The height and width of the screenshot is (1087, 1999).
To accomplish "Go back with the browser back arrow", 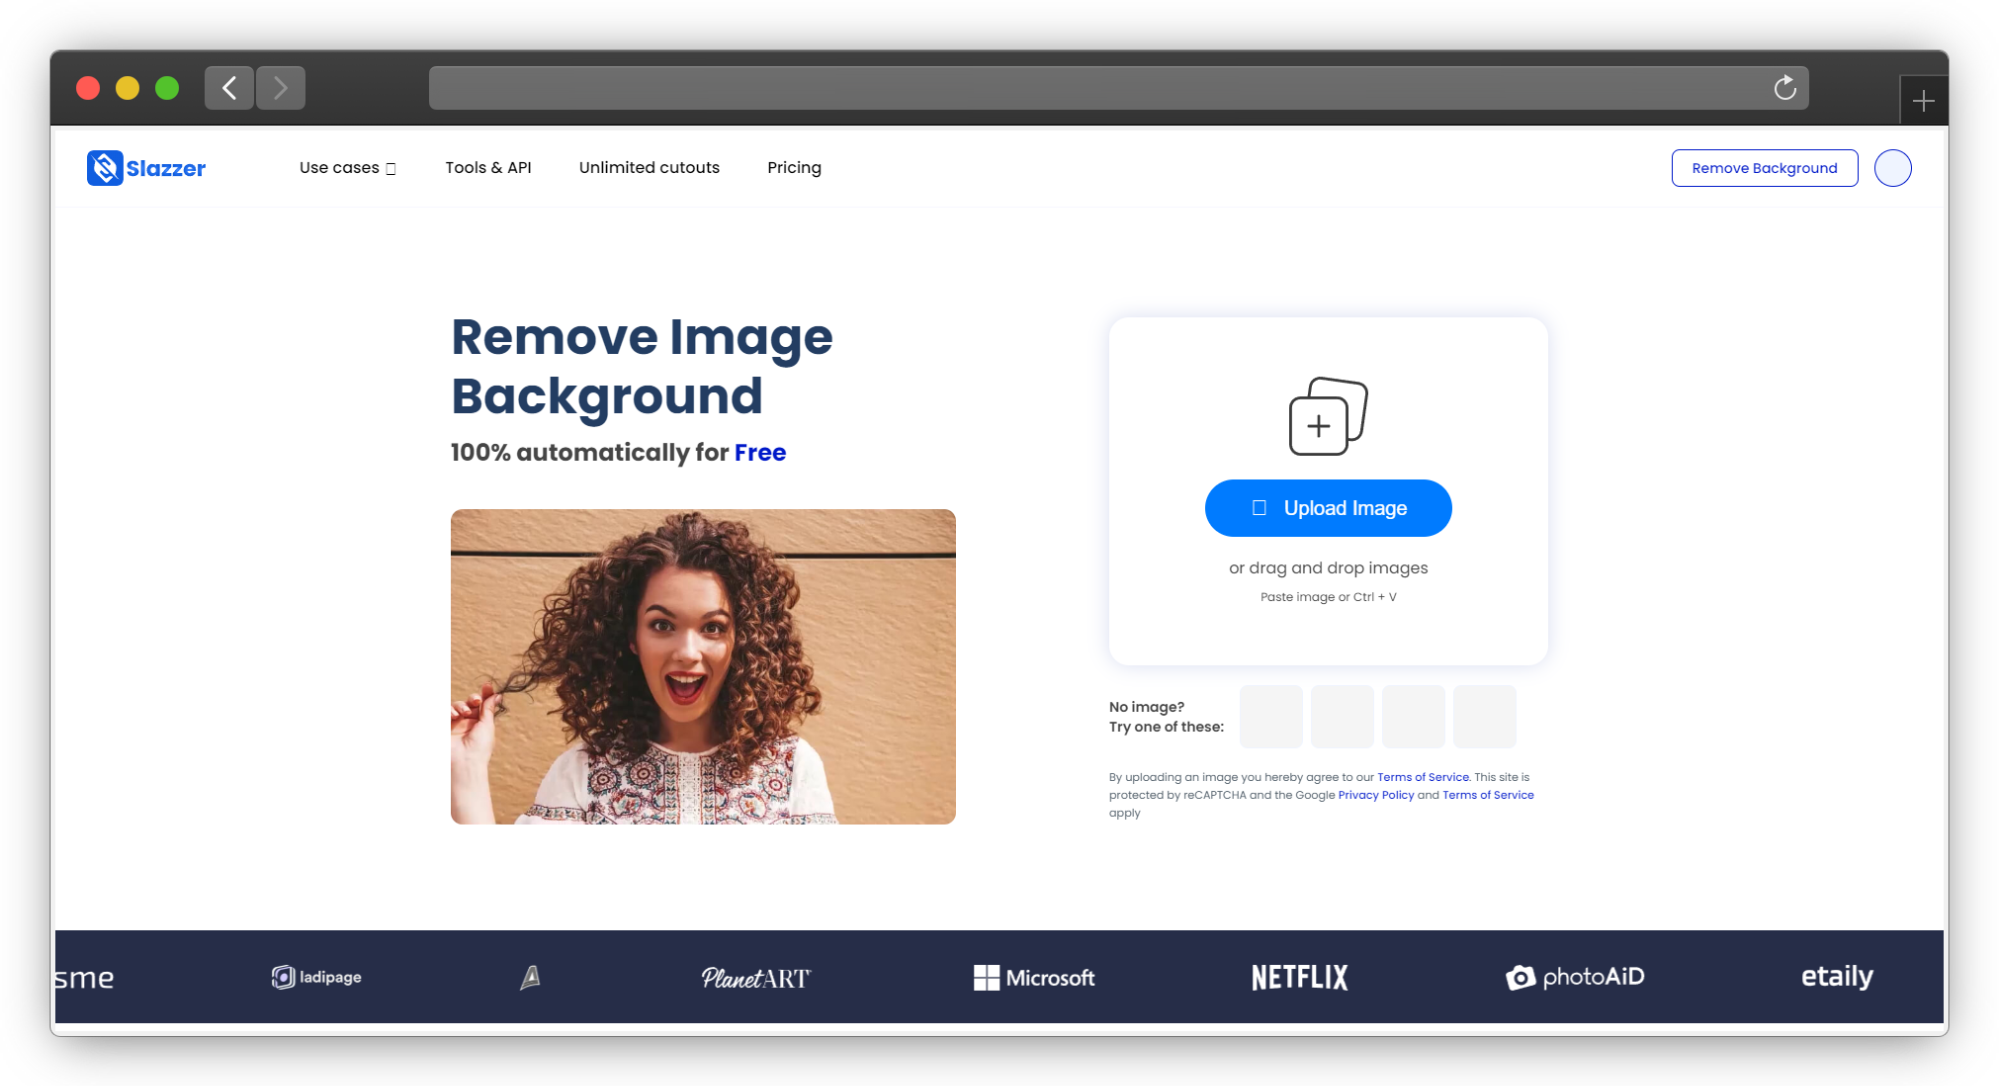I will tap(229, 88).
